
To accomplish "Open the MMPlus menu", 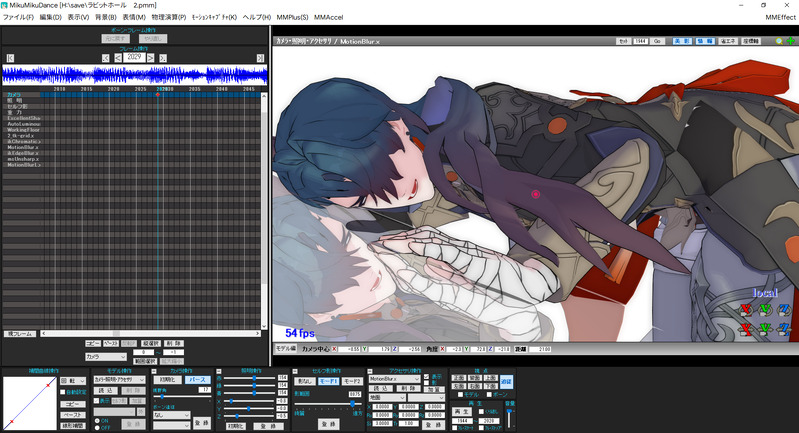I will (x=292, y=17).
